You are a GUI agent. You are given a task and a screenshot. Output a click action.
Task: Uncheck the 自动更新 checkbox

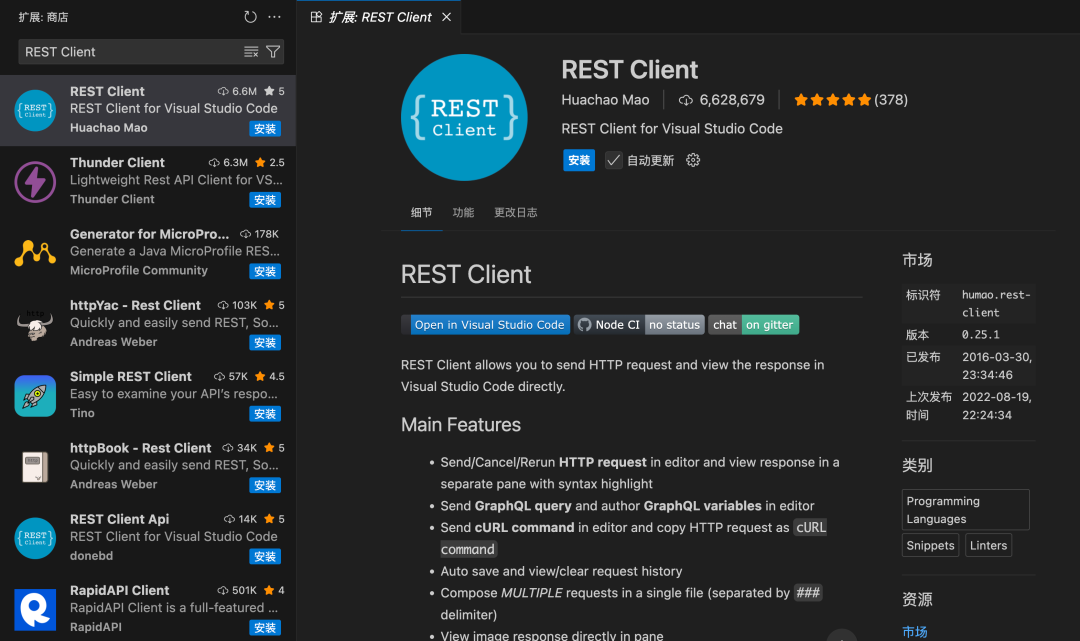coord(613,160)
